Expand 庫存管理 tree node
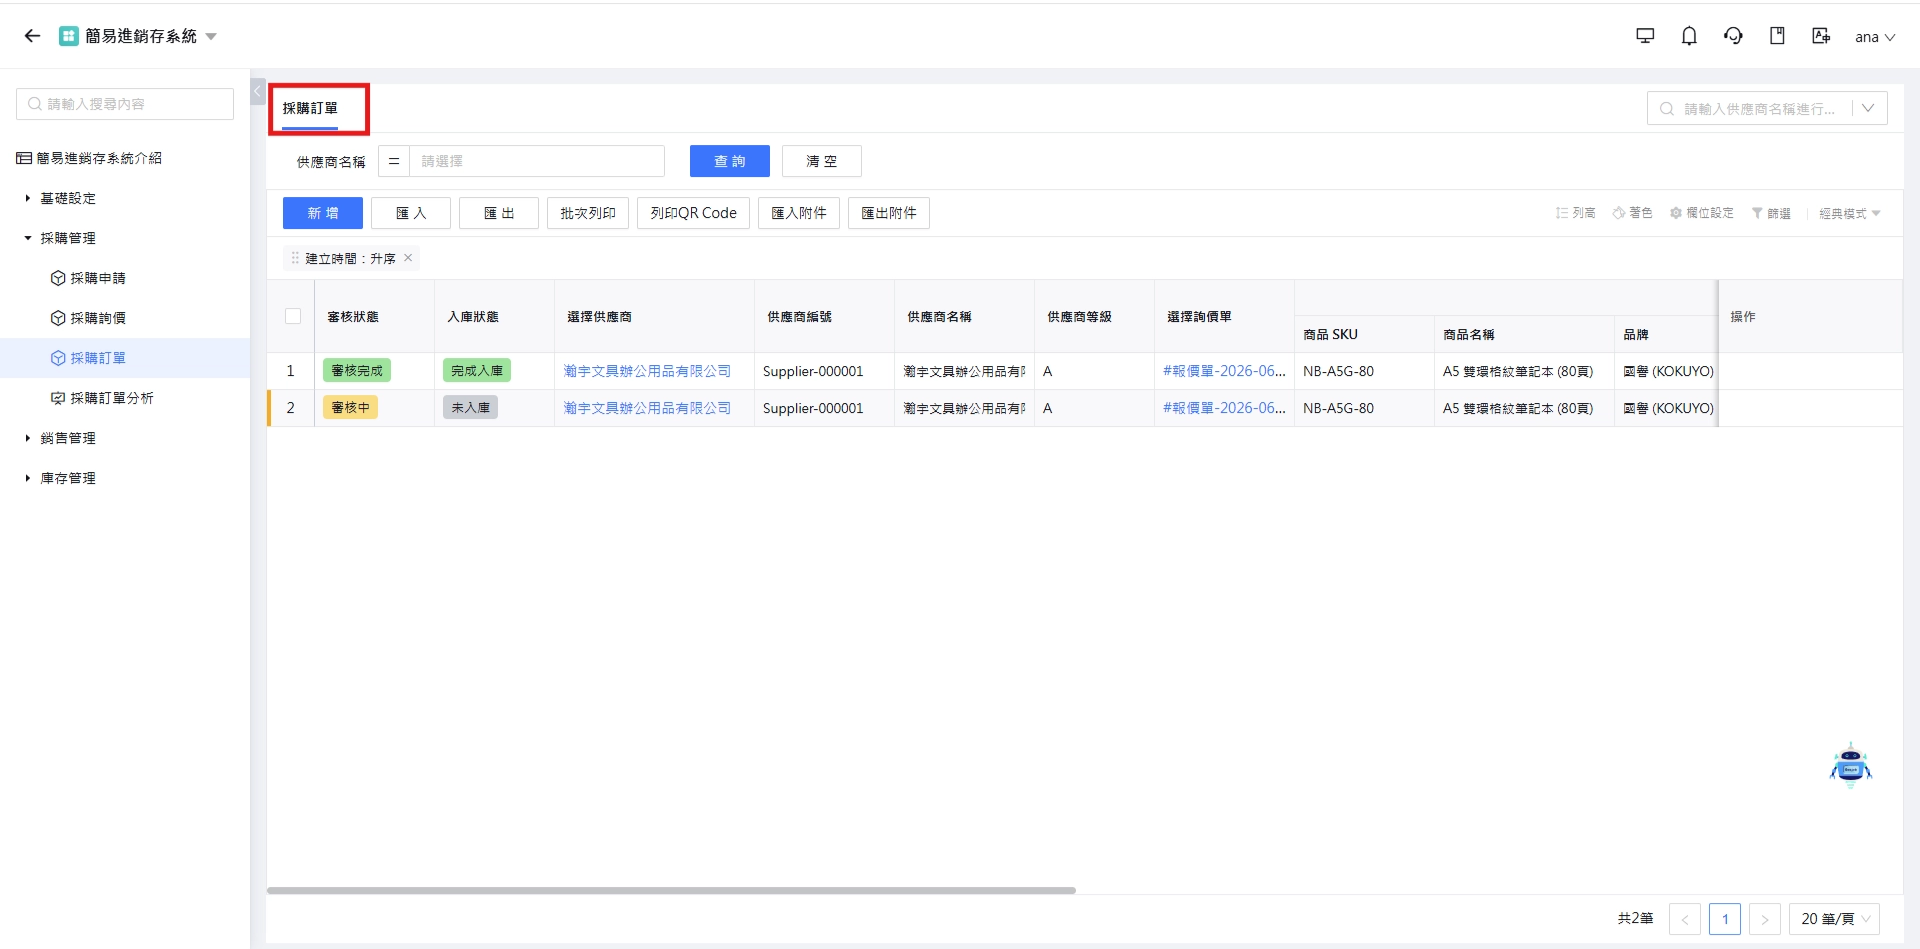Viewport: 1920px width, 949px height. (x=28, y=478)
